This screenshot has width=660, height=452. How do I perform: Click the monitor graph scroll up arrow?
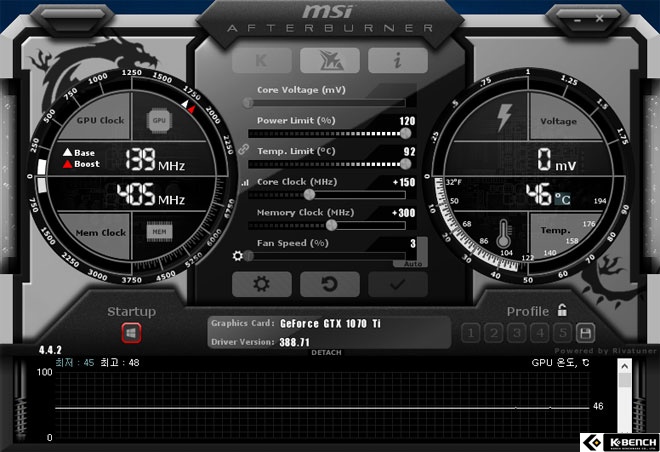tap(624, 366)
